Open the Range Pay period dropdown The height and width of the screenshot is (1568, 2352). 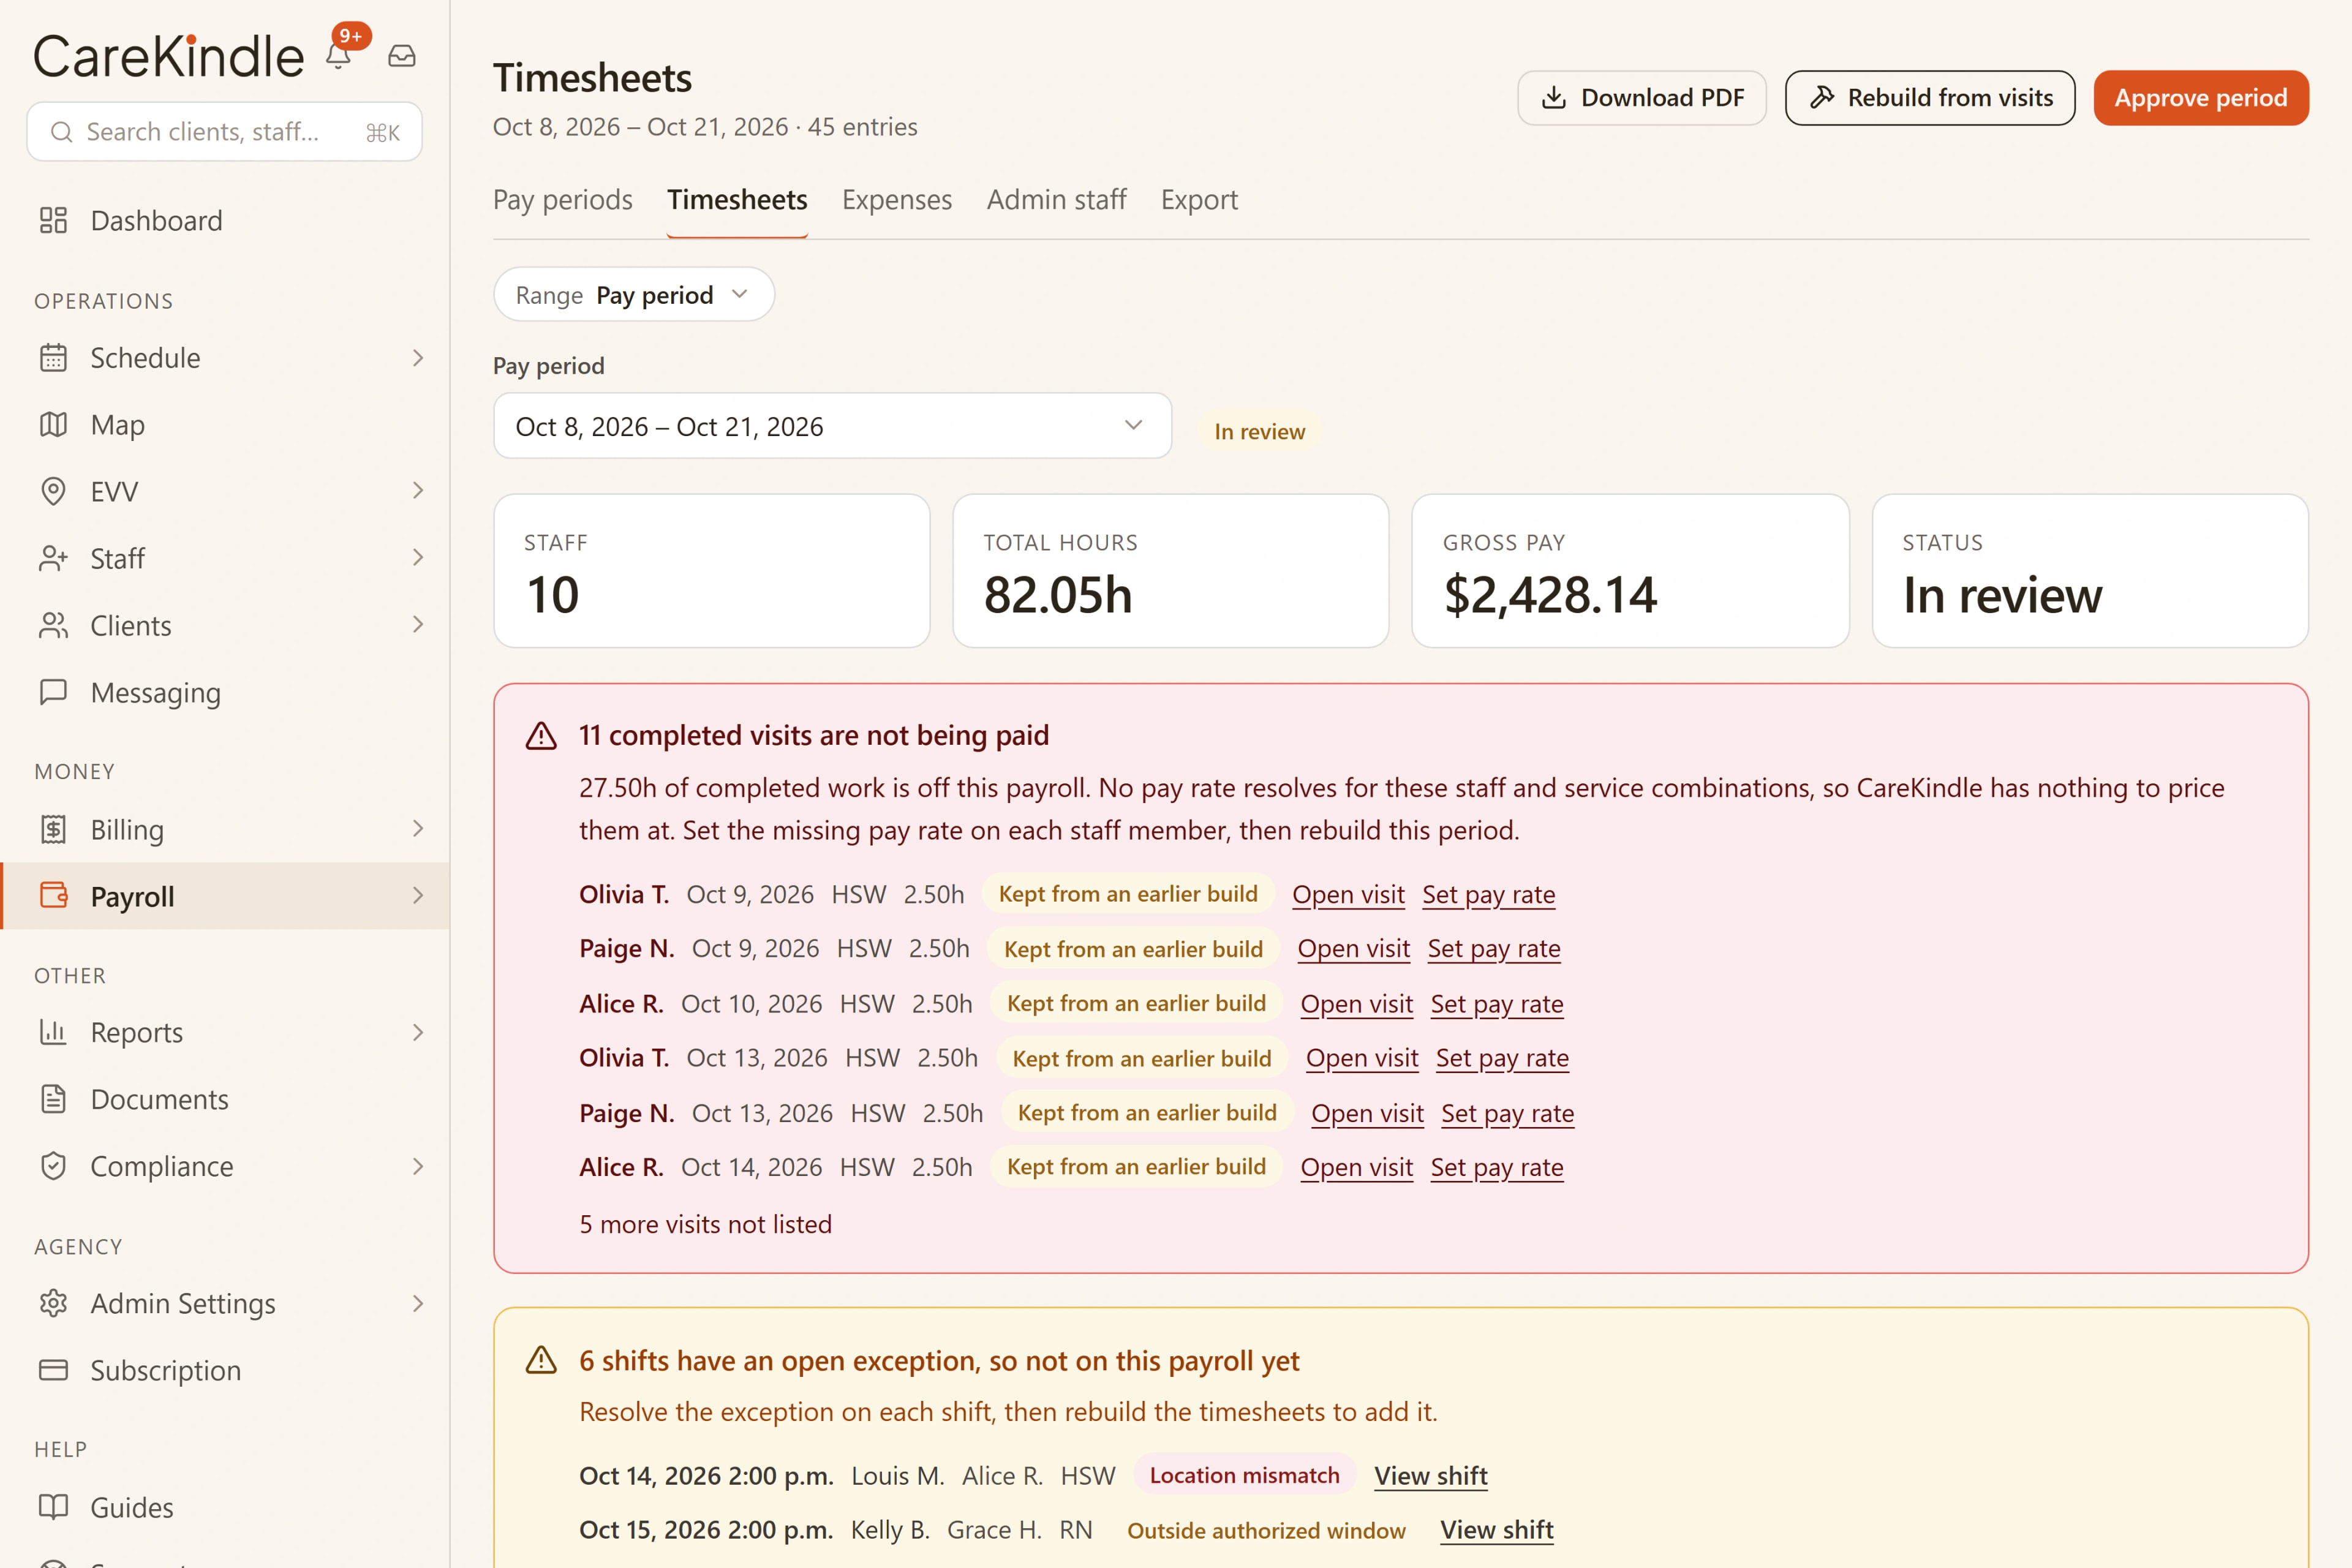pos(634,294)
